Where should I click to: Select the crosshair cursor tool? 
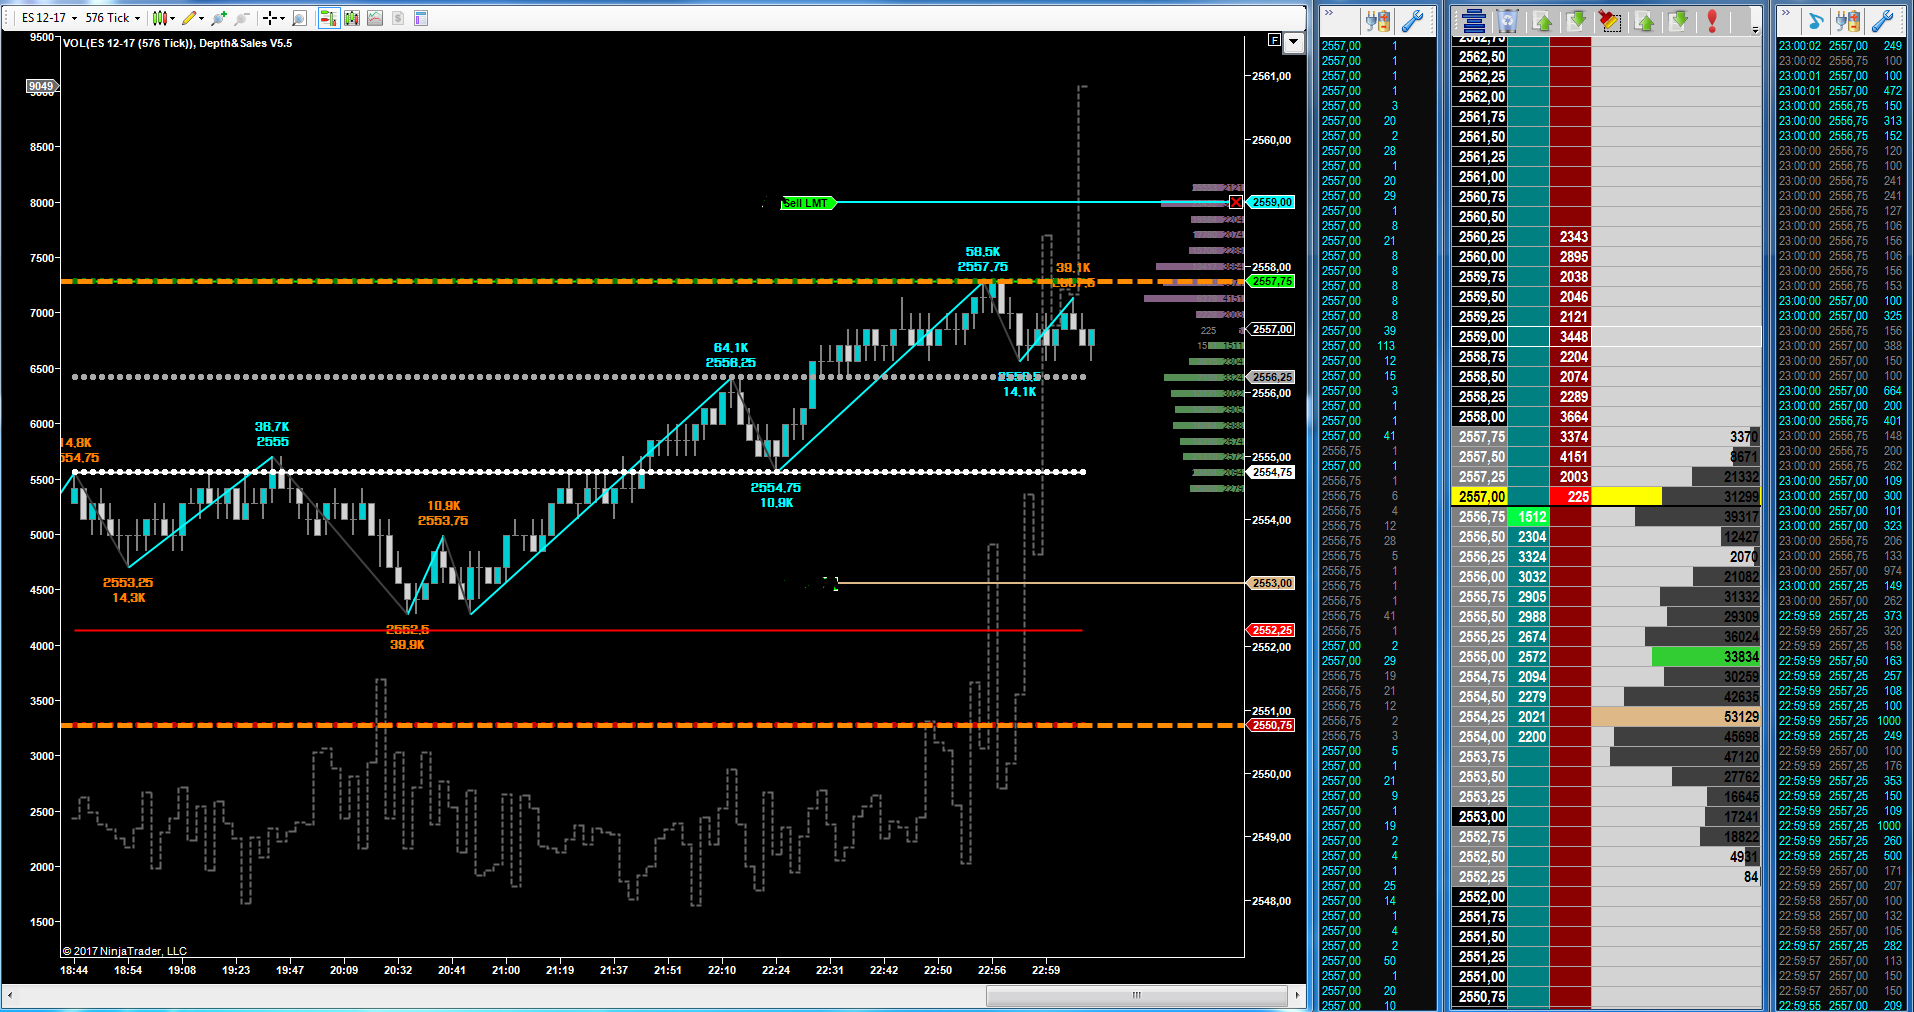coord(269,18)
